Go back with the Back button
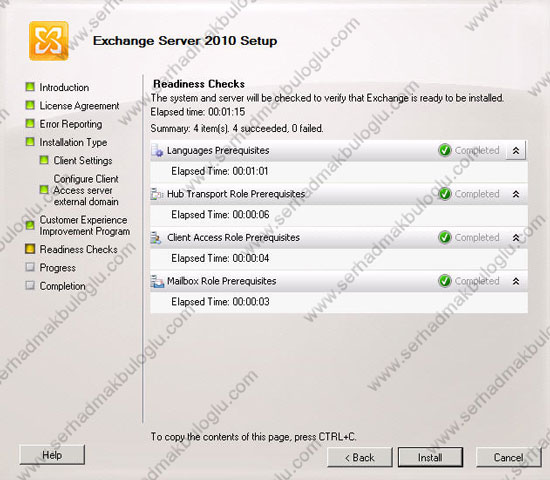 click(360, 457)
